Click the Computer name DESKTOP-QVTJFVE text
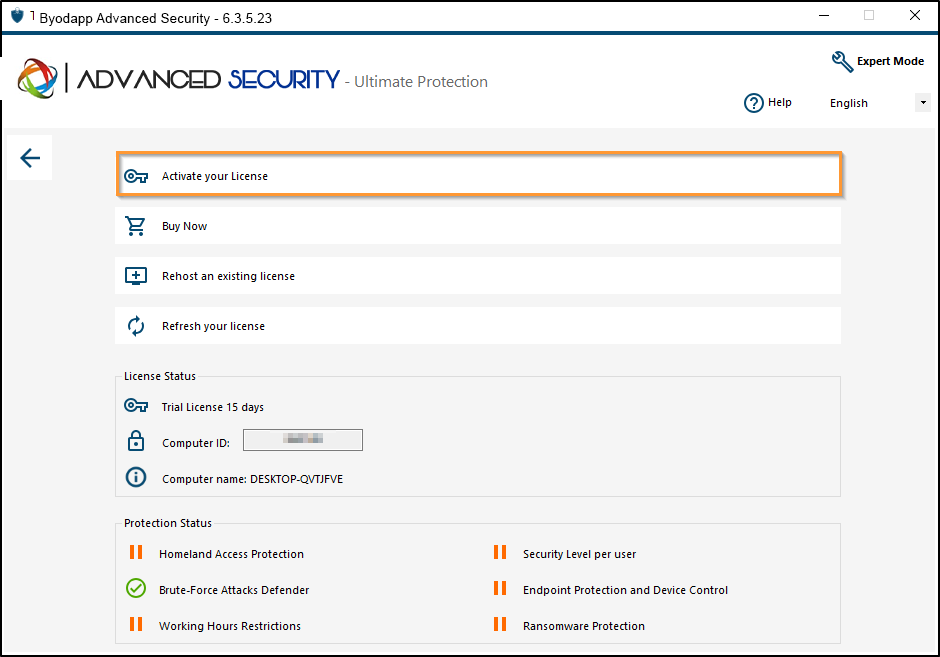The image size is (940, 657). click(252, 479)
